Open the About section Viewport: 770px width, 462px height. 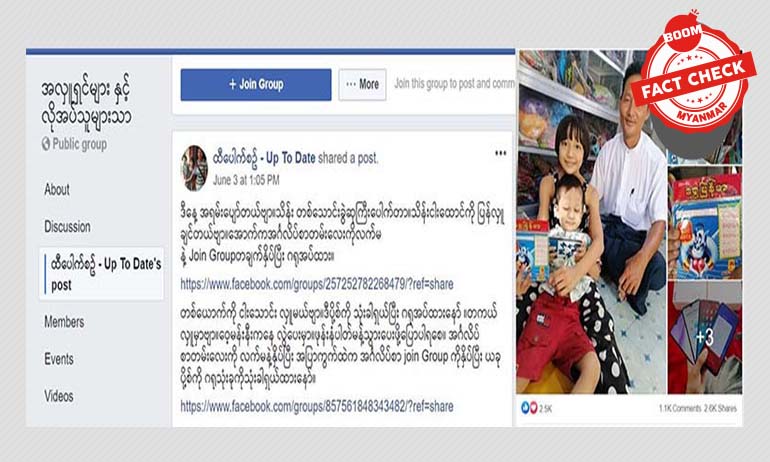[57, 190]
